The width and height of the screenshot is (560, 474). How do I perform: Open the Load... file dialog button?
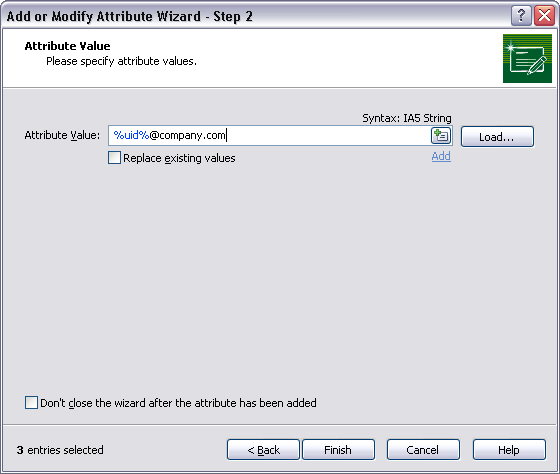[497, 136]
